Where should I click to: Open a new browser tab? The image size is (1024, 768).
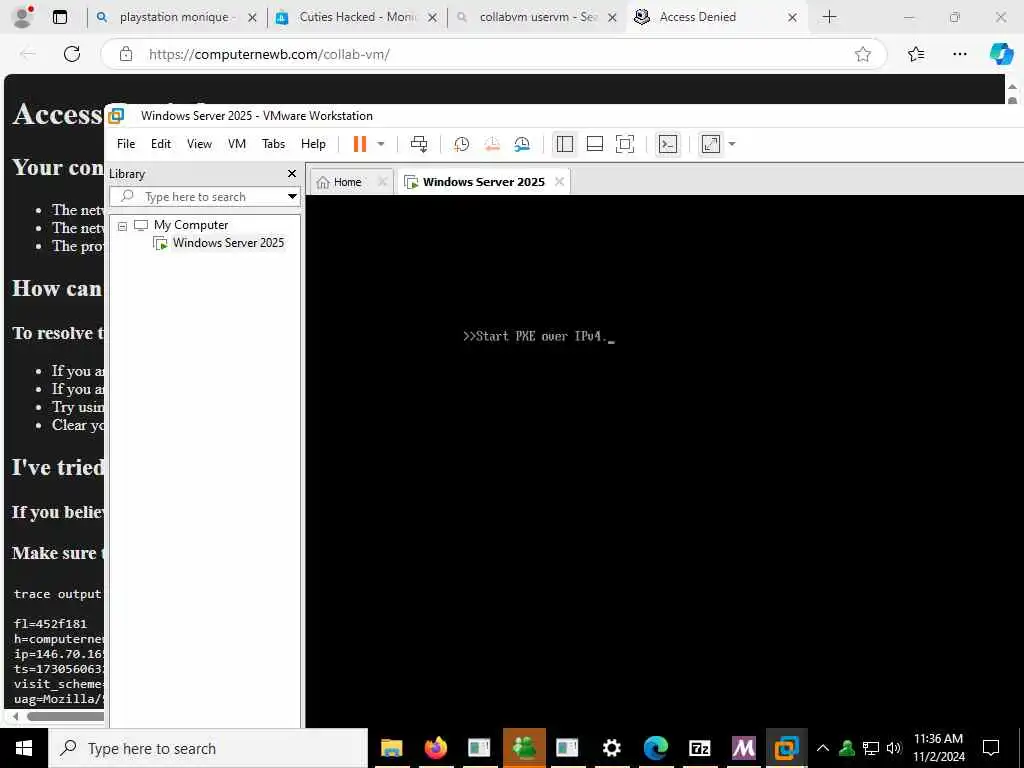point(829,17)
